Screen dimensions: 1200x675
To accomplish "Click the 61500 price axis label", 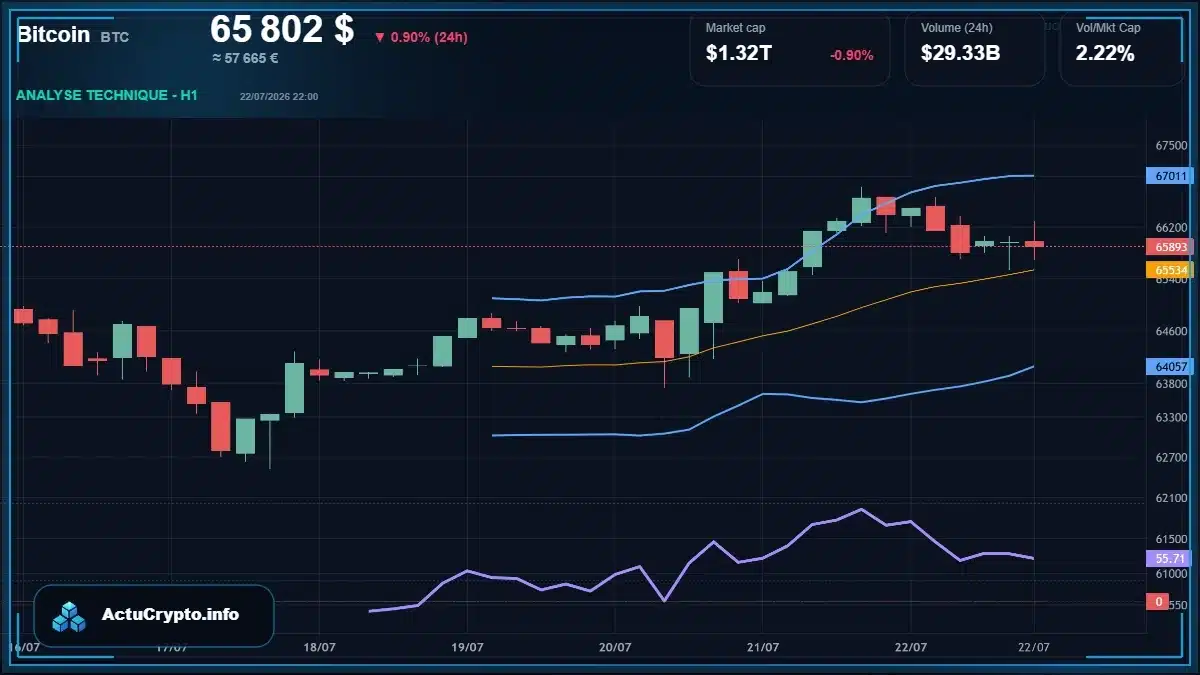I will pyautogui.click(x=1171, y=539).
